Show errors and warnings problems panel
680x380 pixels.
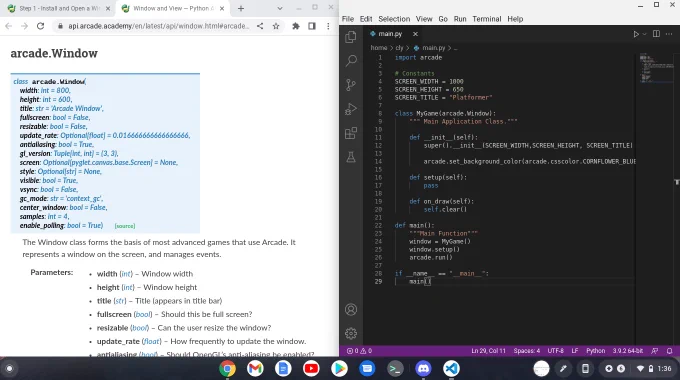[359, 351]
